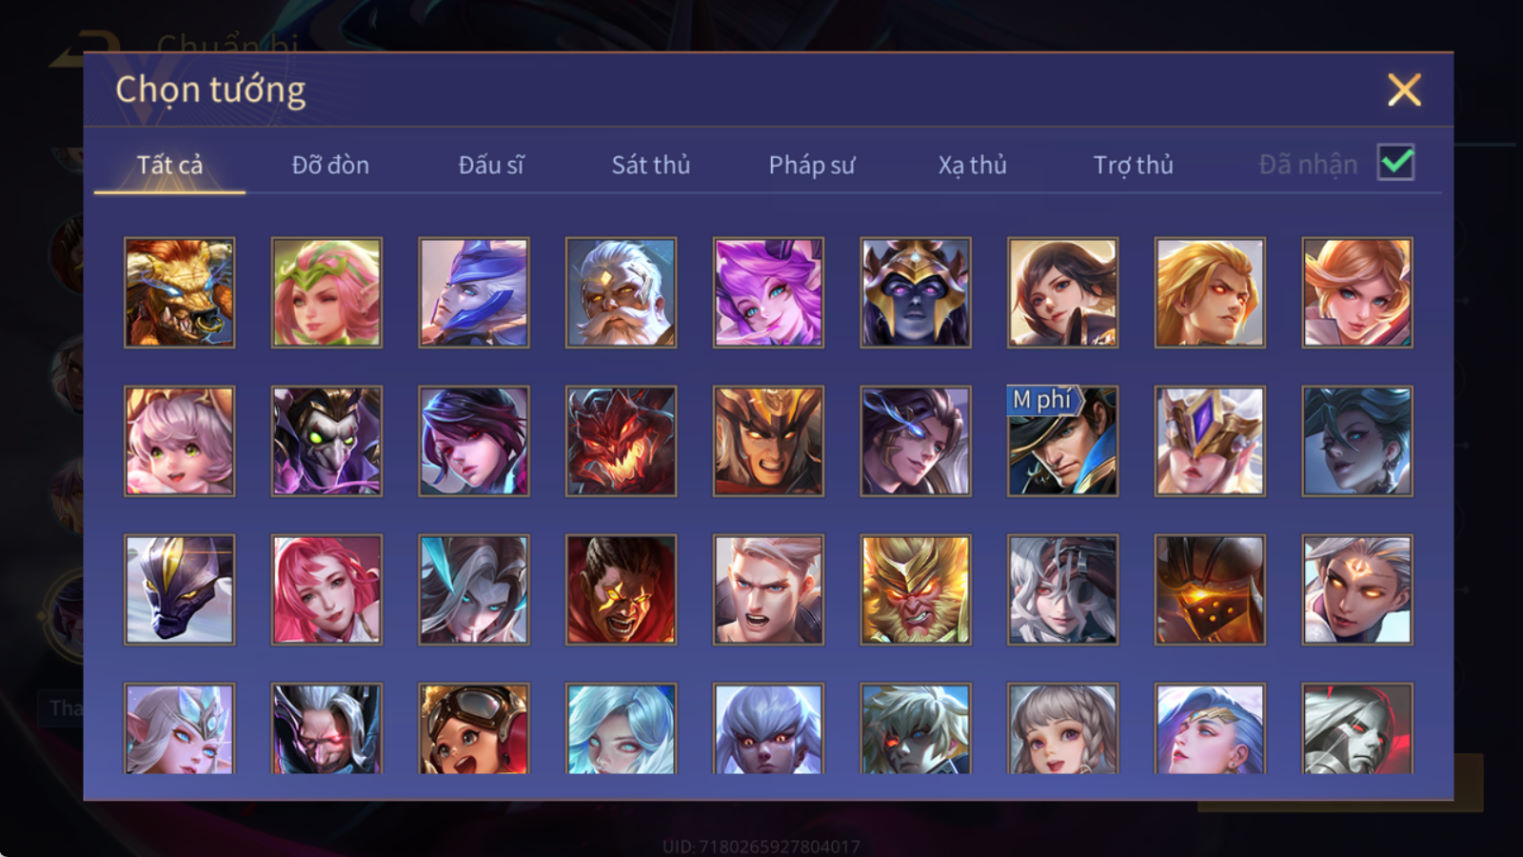Select the purple-haired girl hero portrait
The image size is (1523, 857).
coord(768,292)
